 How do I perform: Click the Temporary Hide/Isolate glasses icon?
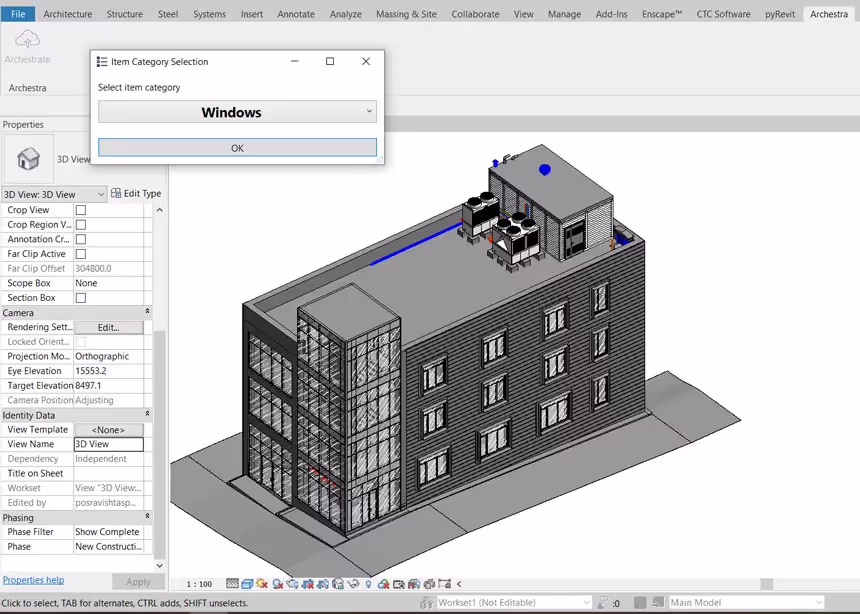coord(353,584)
